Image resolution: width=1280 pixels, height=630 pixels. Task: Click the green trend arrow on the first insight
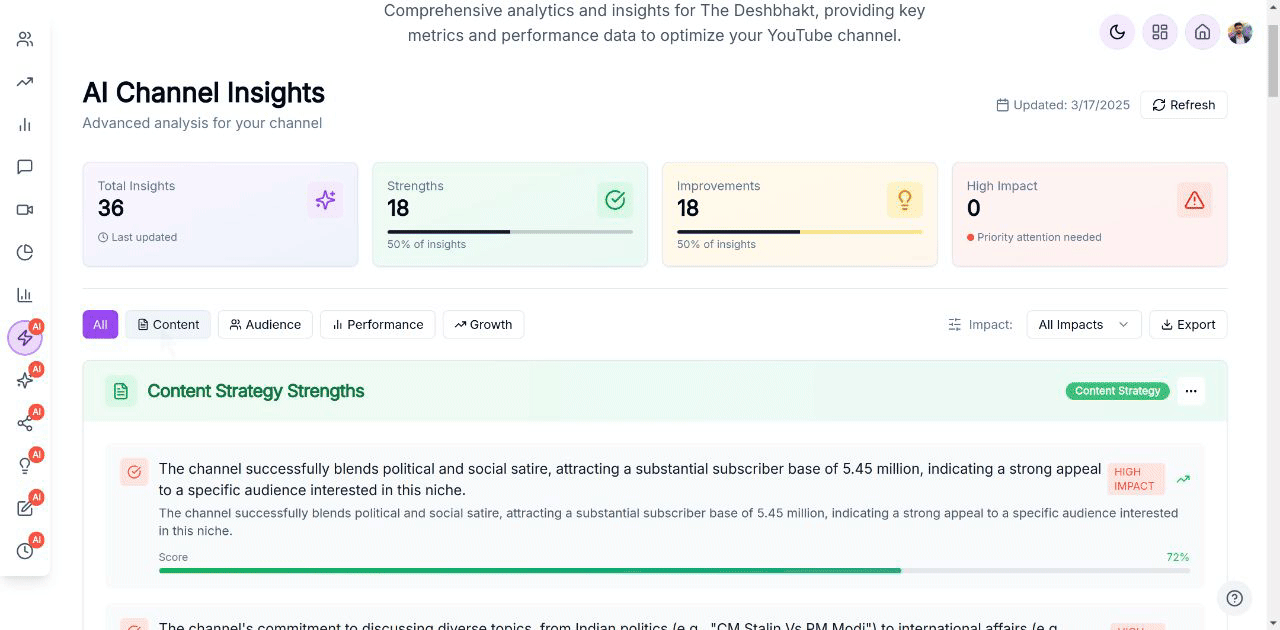(1183, 479)
